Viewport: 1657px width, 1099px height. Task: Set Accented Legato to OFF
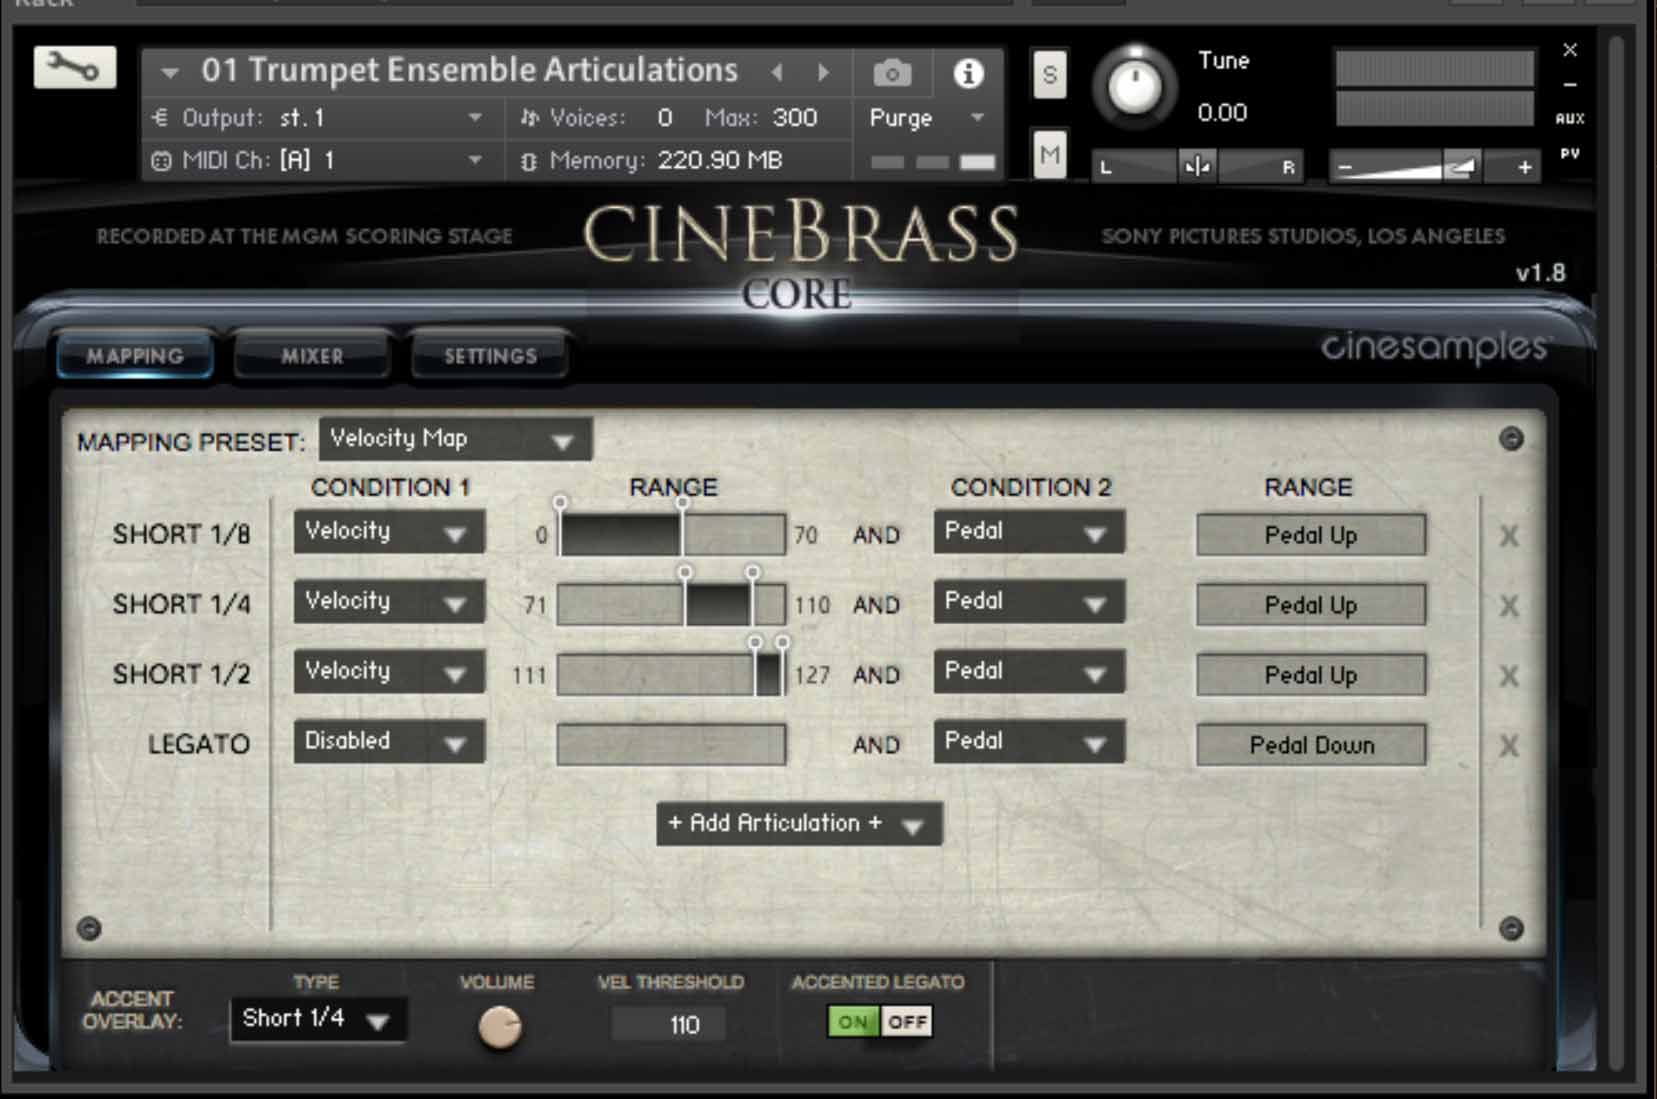pos(908,1021)
